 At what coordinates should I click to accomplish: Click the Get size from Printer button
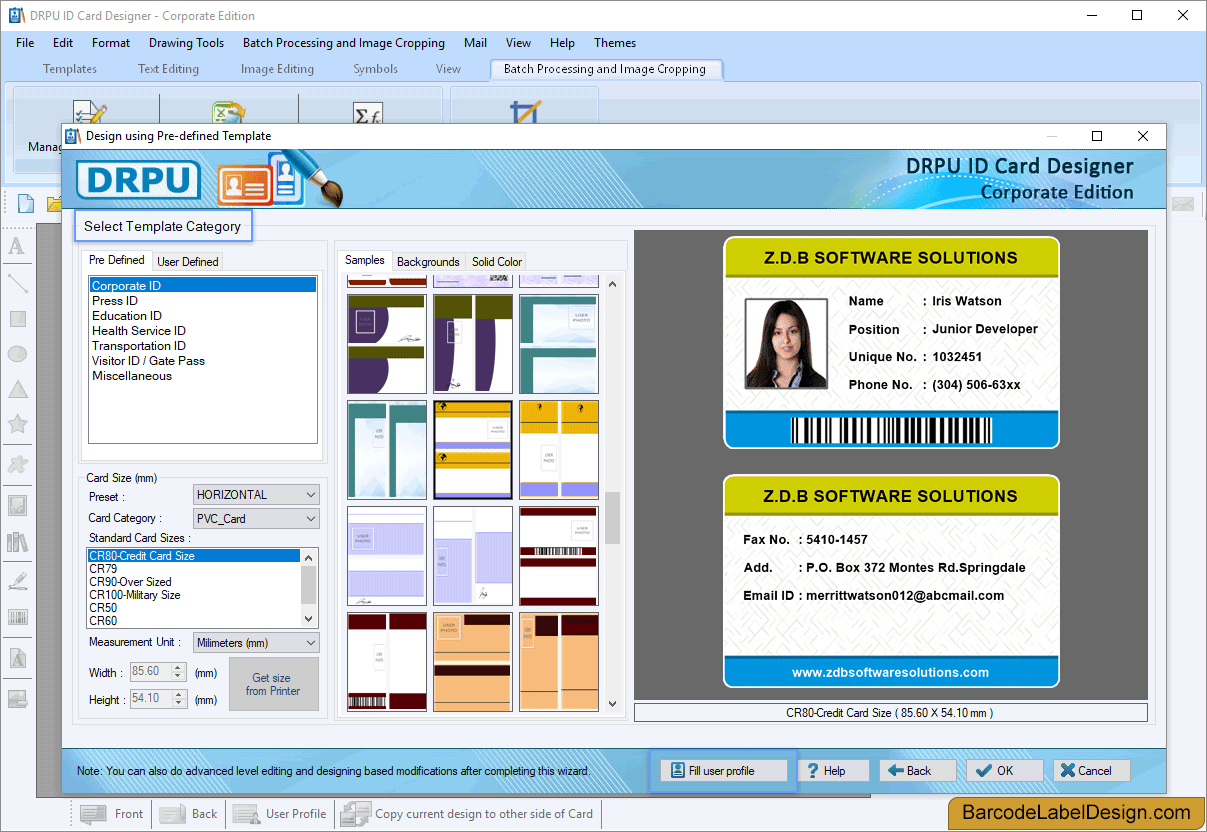point(273,684)
